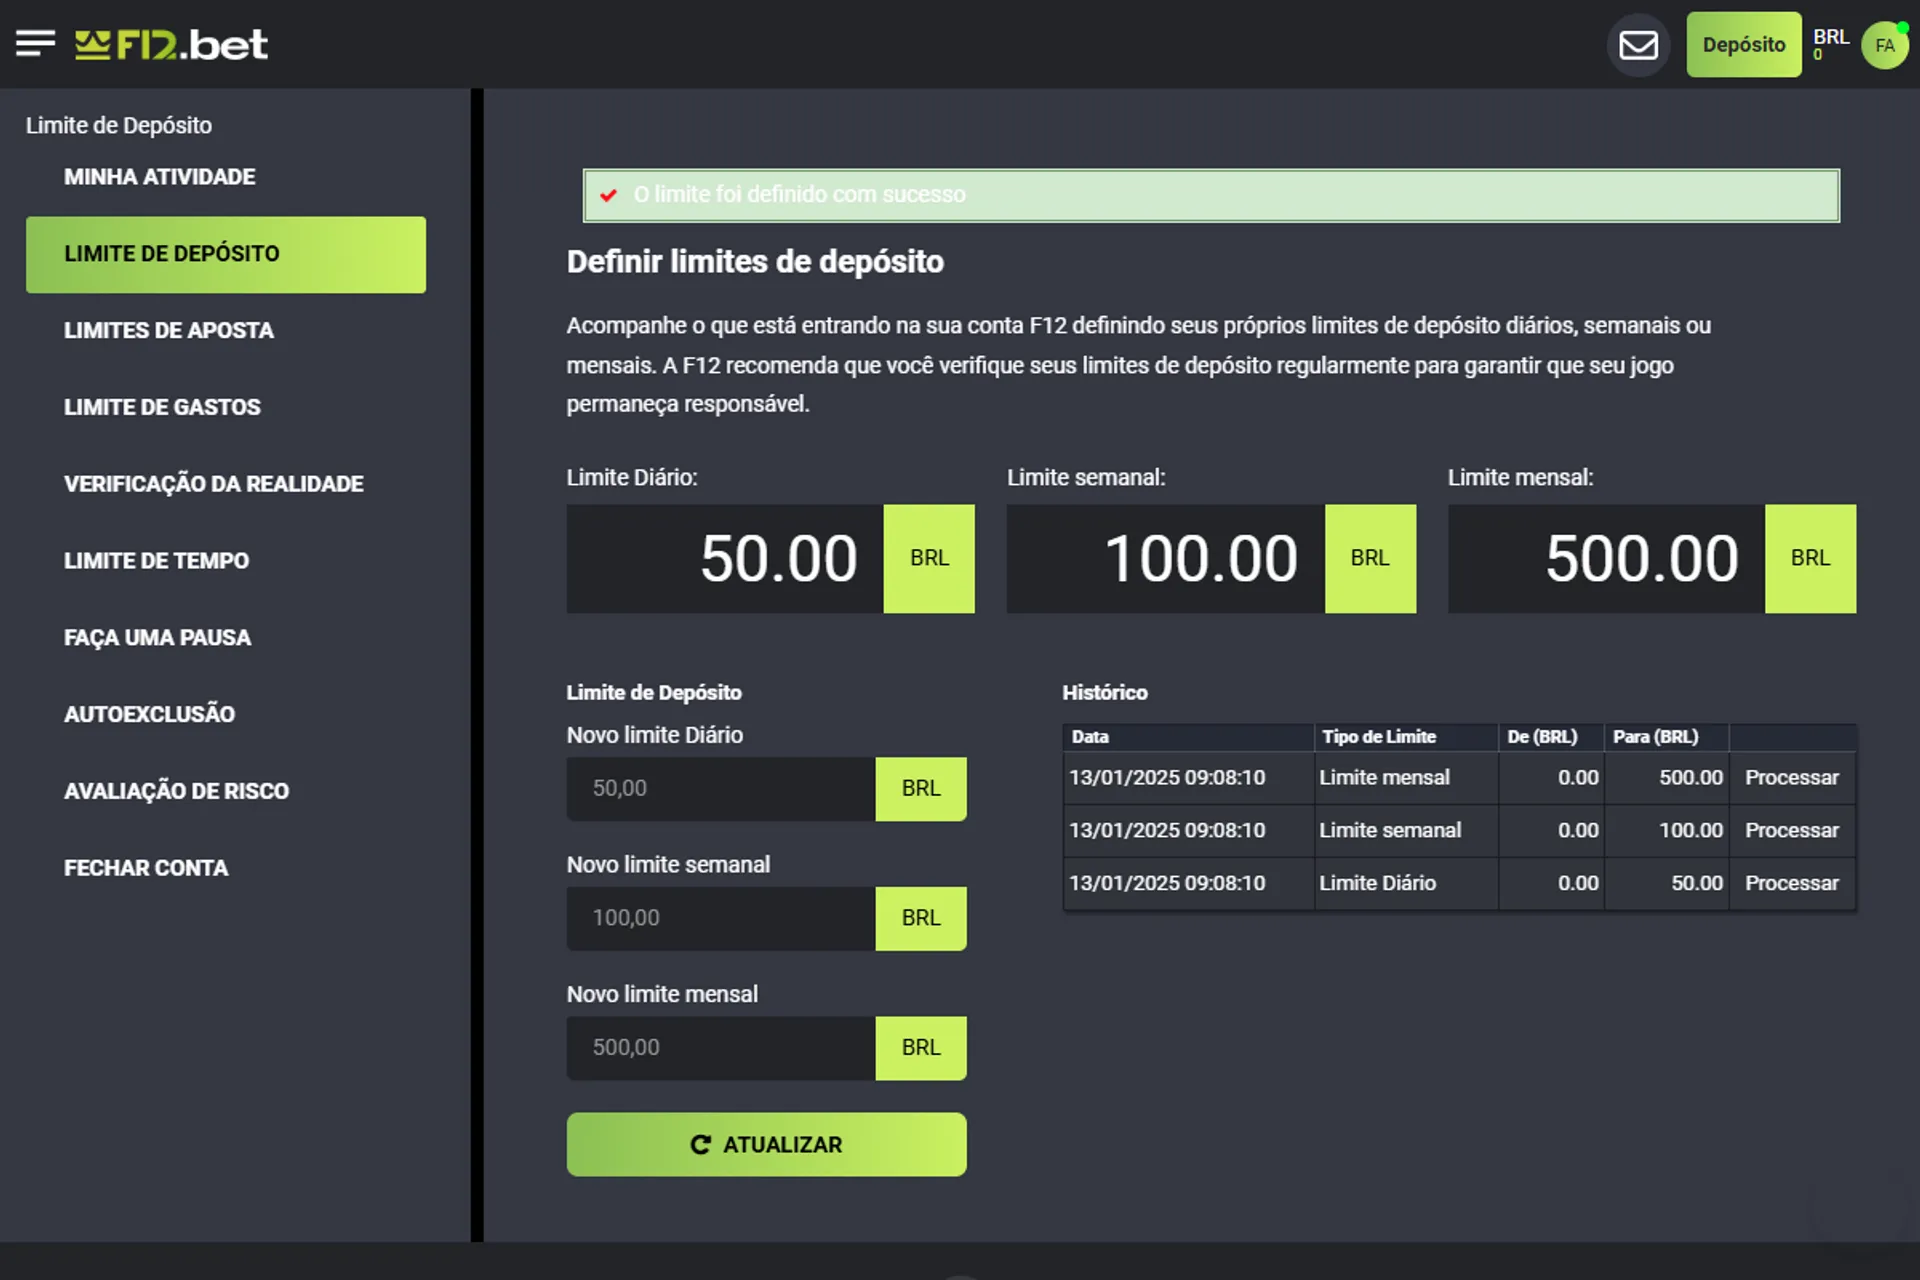Click 500.00 in the Para (BRL) column

point(1691,777)
